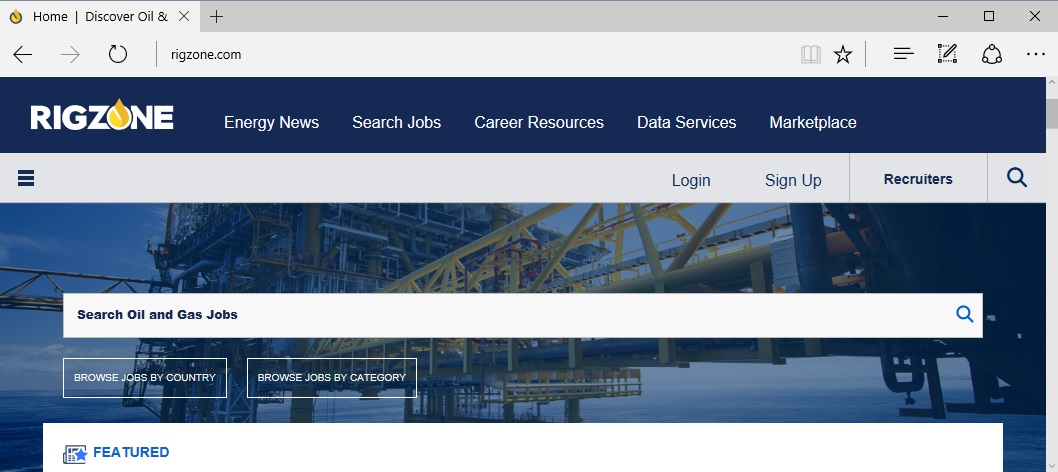Minimize the browser window
Viewport: 1058px width, 472px height.
(x=943, y=16)
